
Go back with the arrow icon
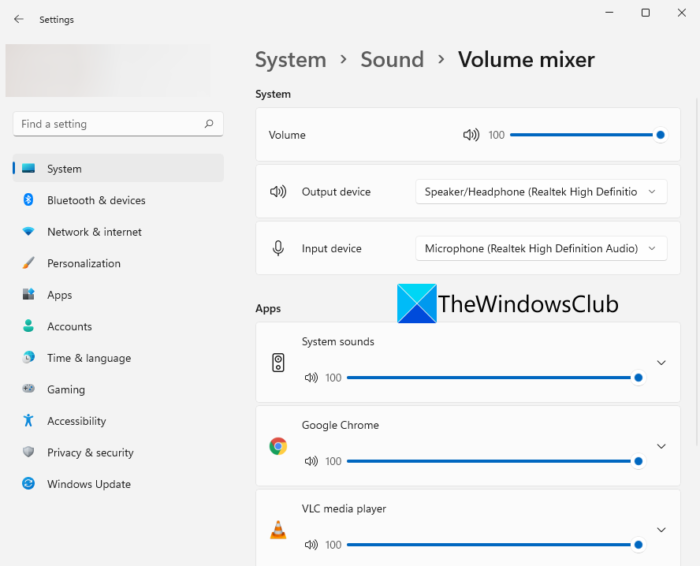(18, 19)
